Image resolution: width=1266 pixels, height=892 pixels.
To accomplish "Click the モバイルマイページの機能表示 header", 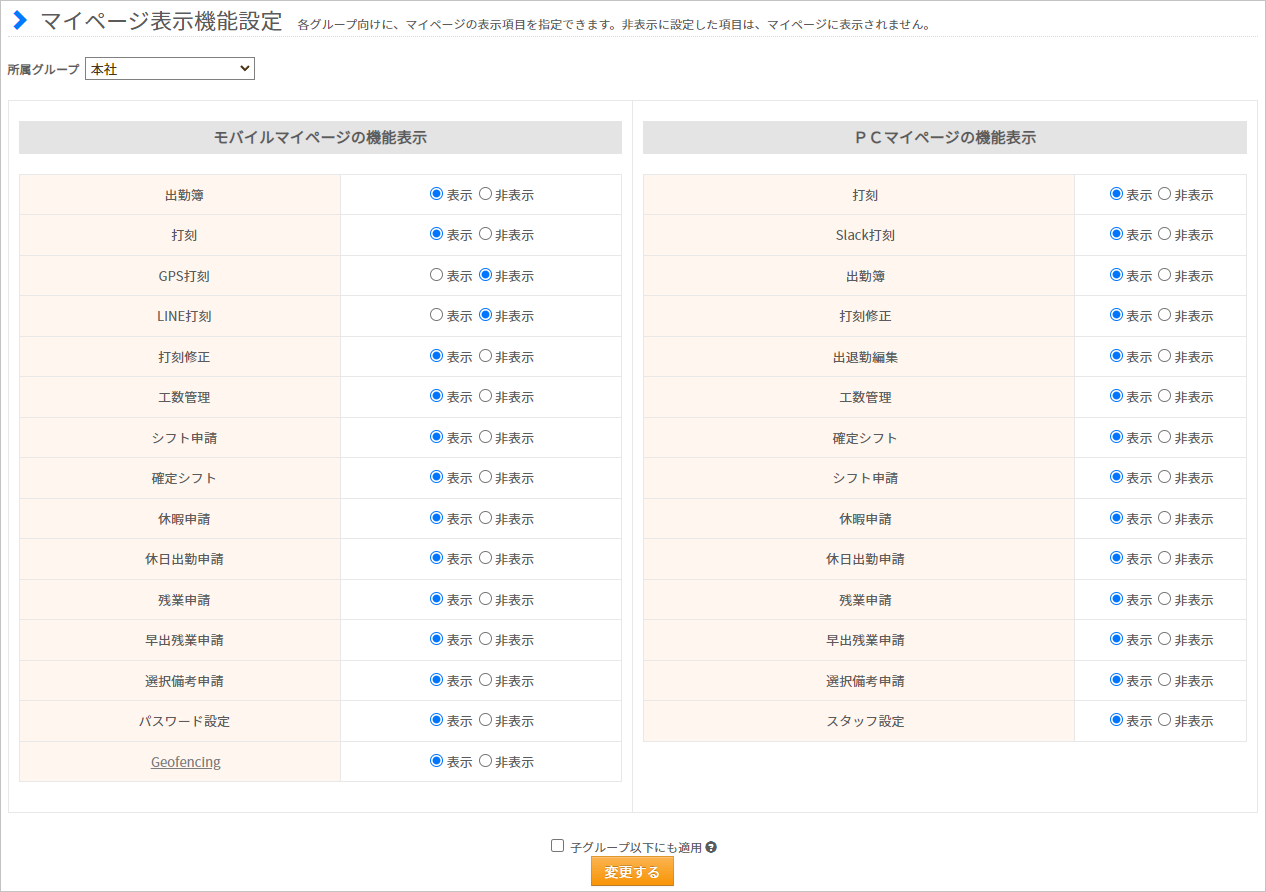I will (320, 138).
